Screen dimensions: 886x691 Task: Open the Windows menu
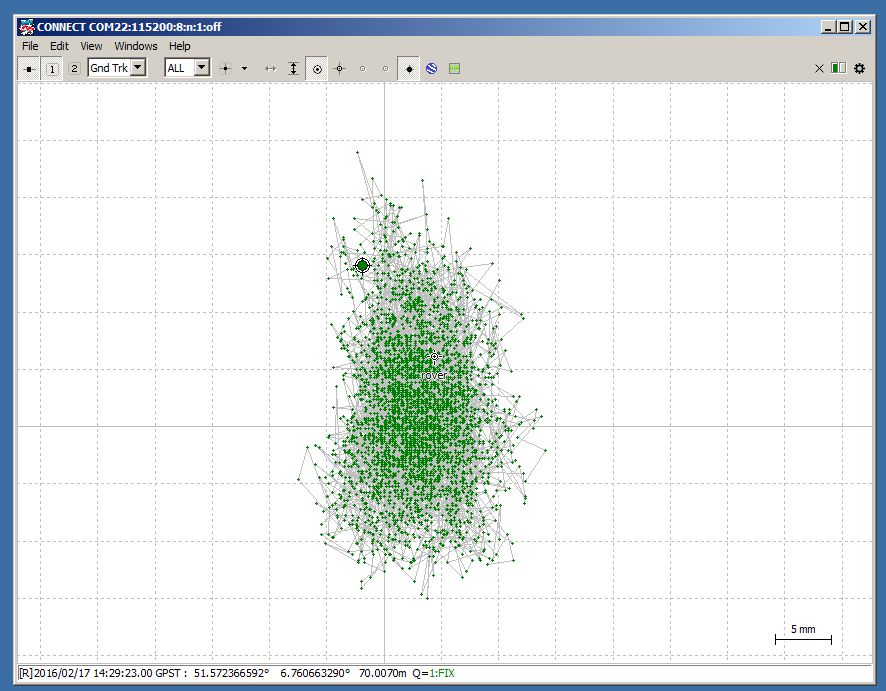[x=136, y=46]
